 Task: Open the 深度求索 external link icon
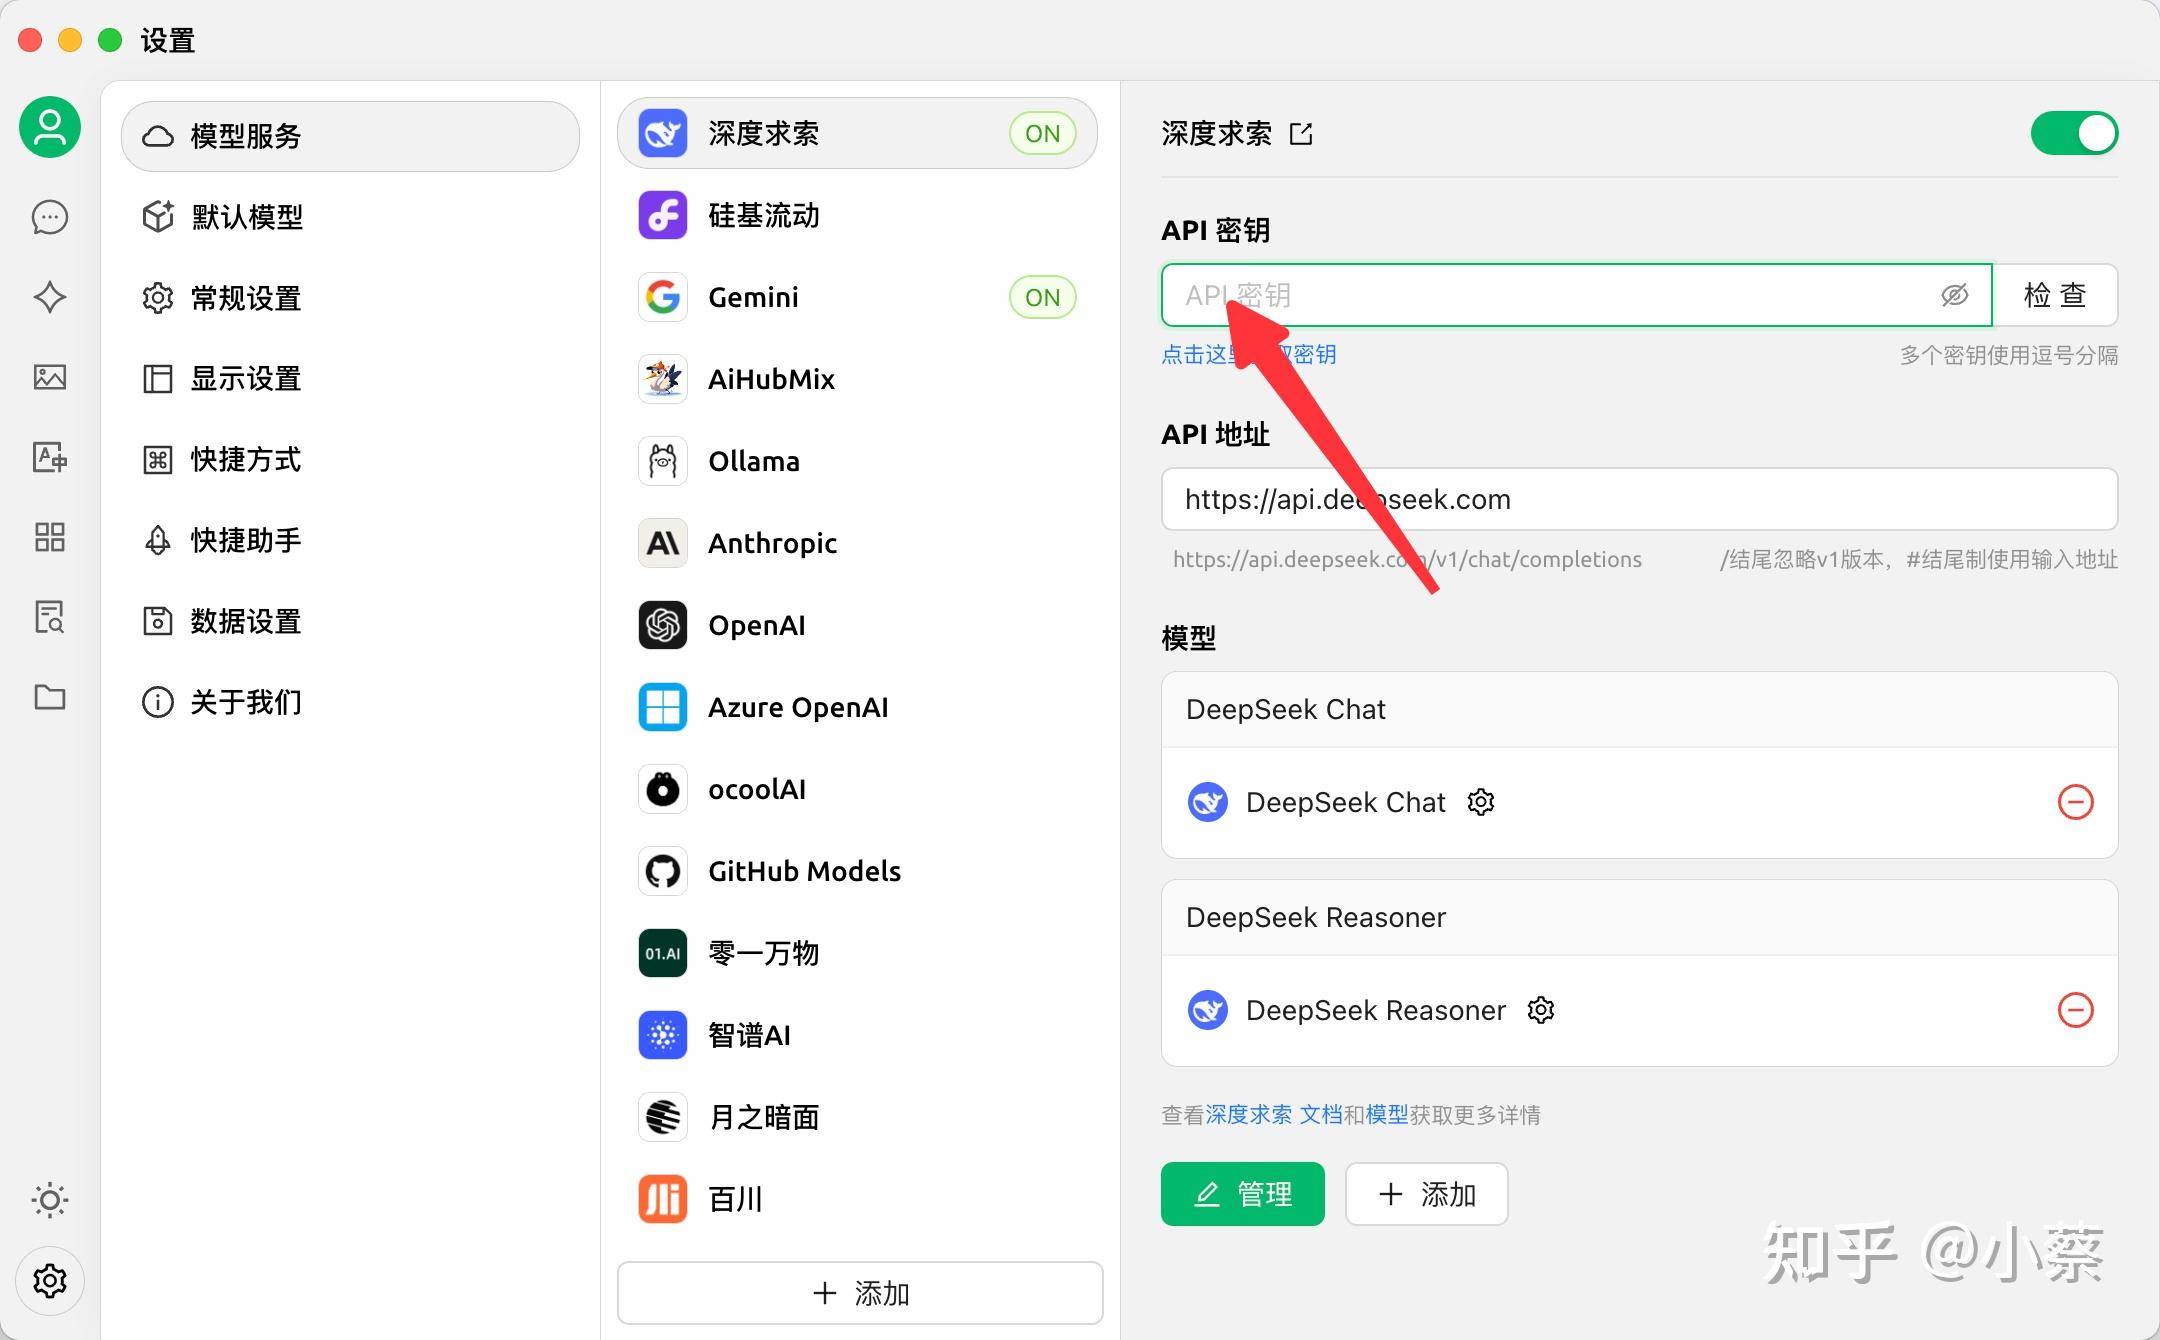click(1301, 134)
